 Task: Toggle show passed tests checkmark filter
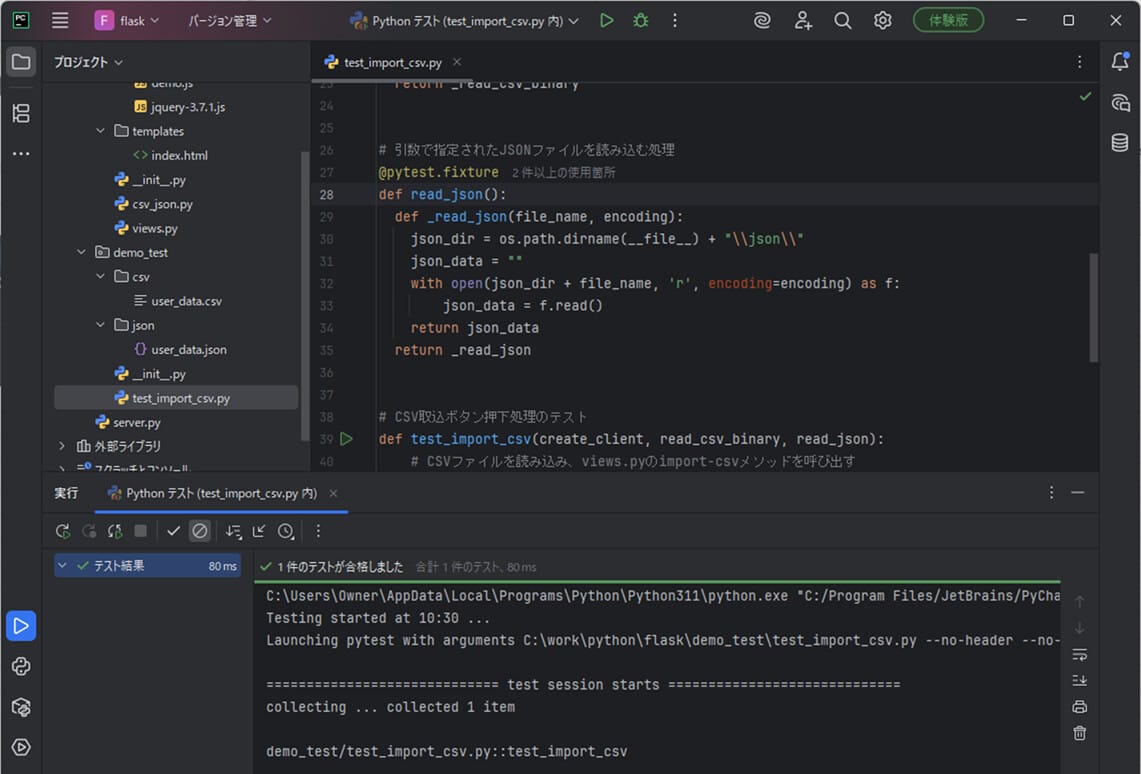point(173,531)
